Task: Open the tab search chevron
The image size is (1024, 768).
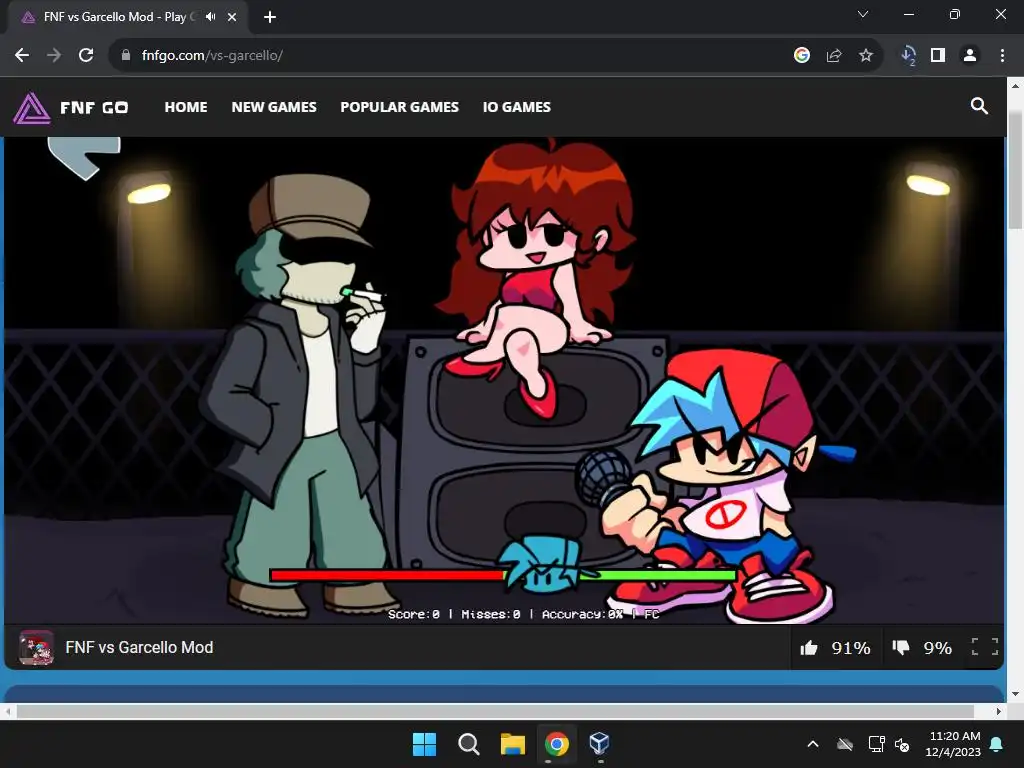Action: point(863,14)
